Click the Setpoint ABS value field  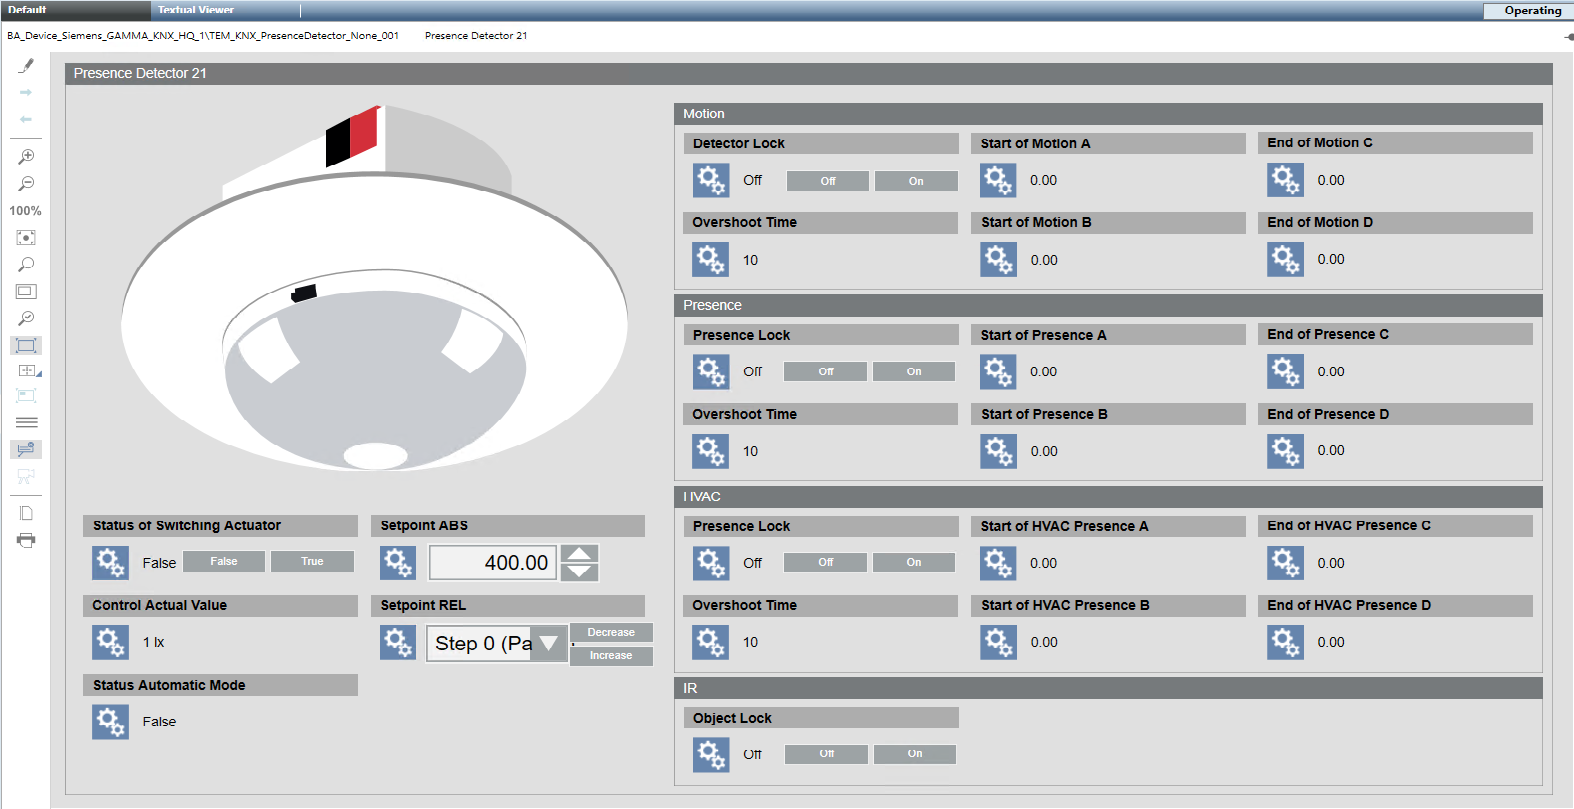tap(493, 563)
